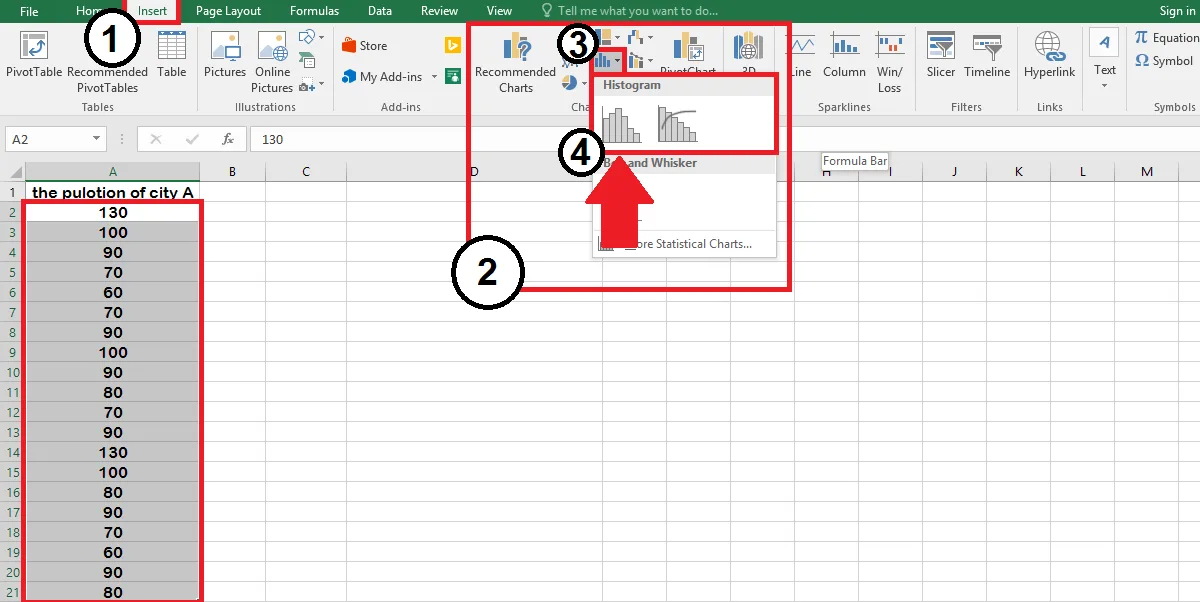Insert a pie or doughnut chart
1200x602 pixels.
click(573, 83)
